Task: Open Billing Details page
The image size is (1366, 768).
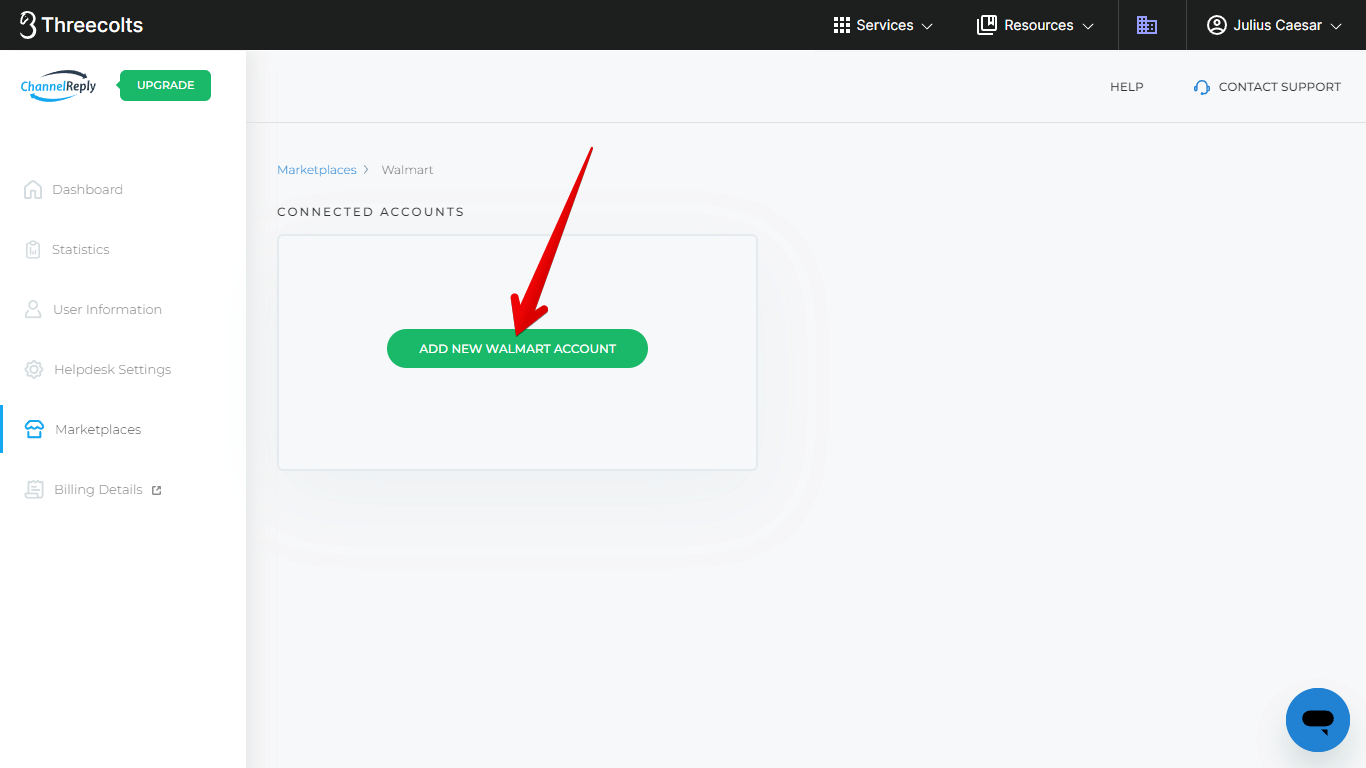Action: 98,490
